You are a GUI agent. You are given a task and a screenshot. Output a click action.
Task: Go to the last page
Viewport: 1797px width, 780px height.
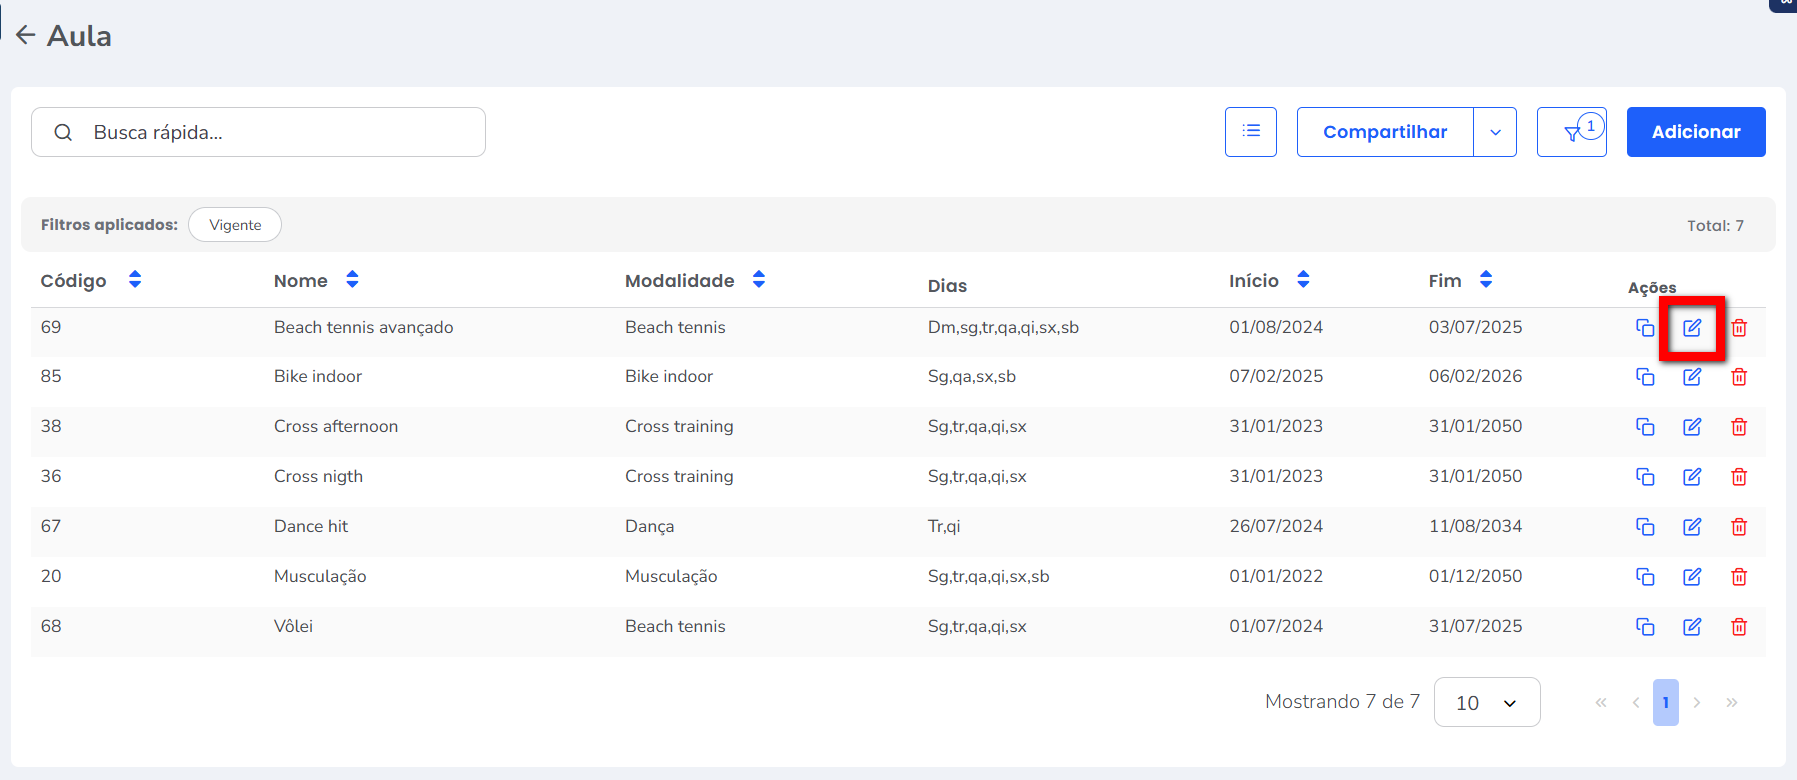pyautogui.click(x=1732, y=702)
